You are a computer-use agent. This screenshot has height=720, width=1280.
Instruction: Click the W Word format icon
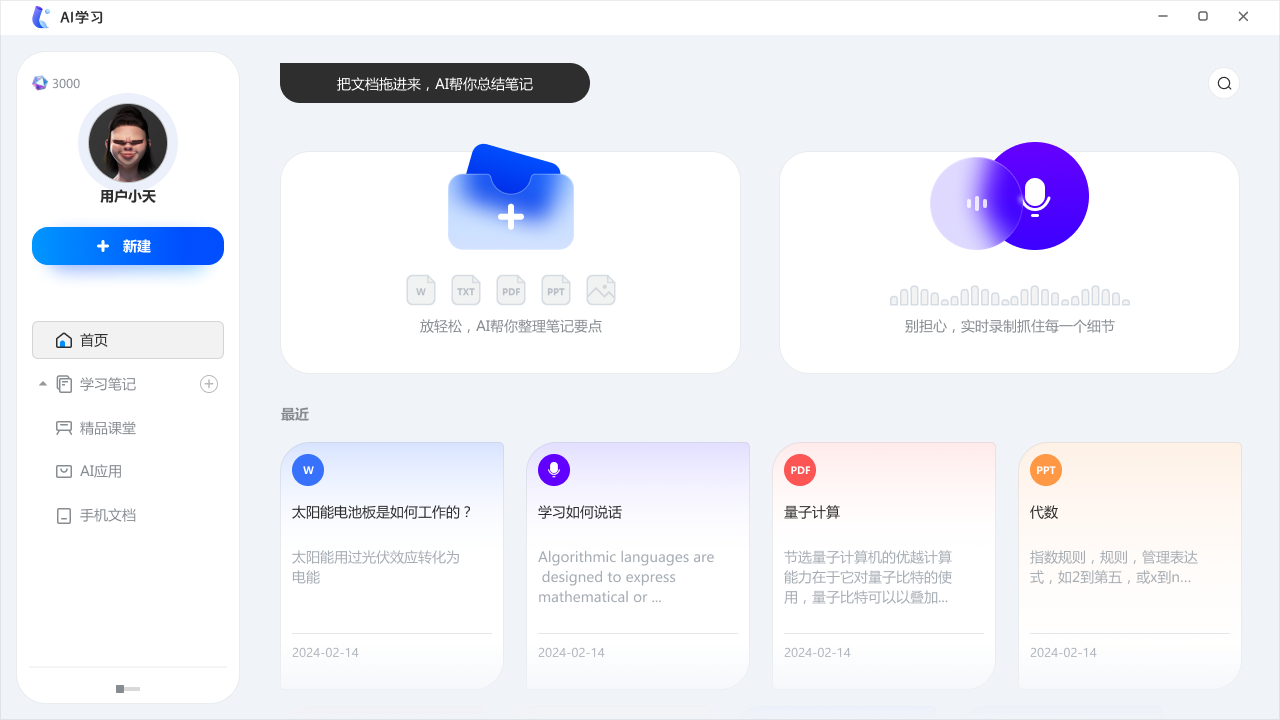click(421, 290)
